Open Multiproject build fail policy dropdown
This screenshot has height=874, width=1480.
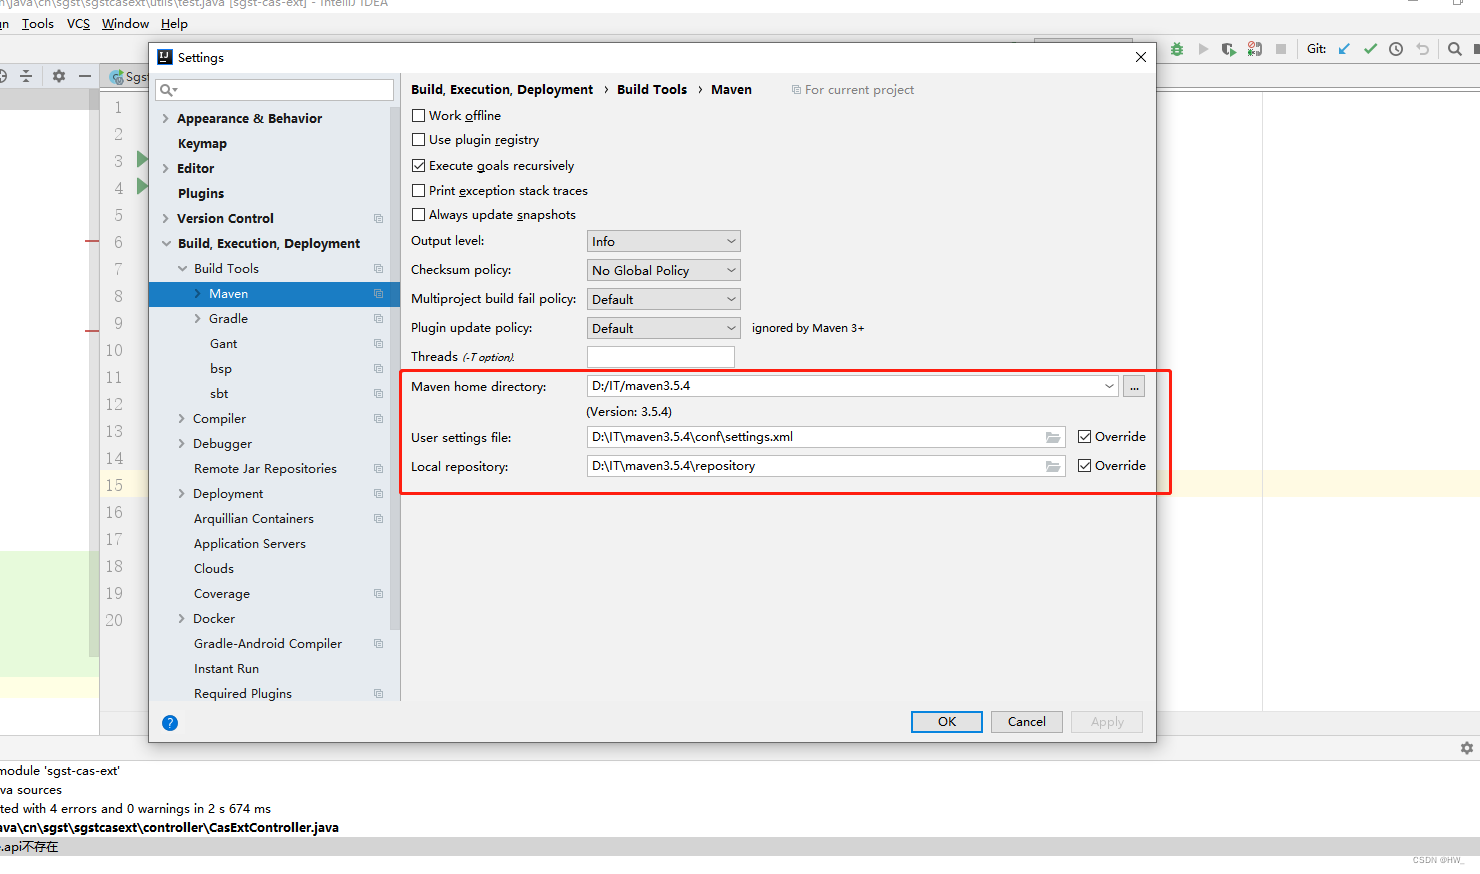pyautogui.click(x=664, y=299)
